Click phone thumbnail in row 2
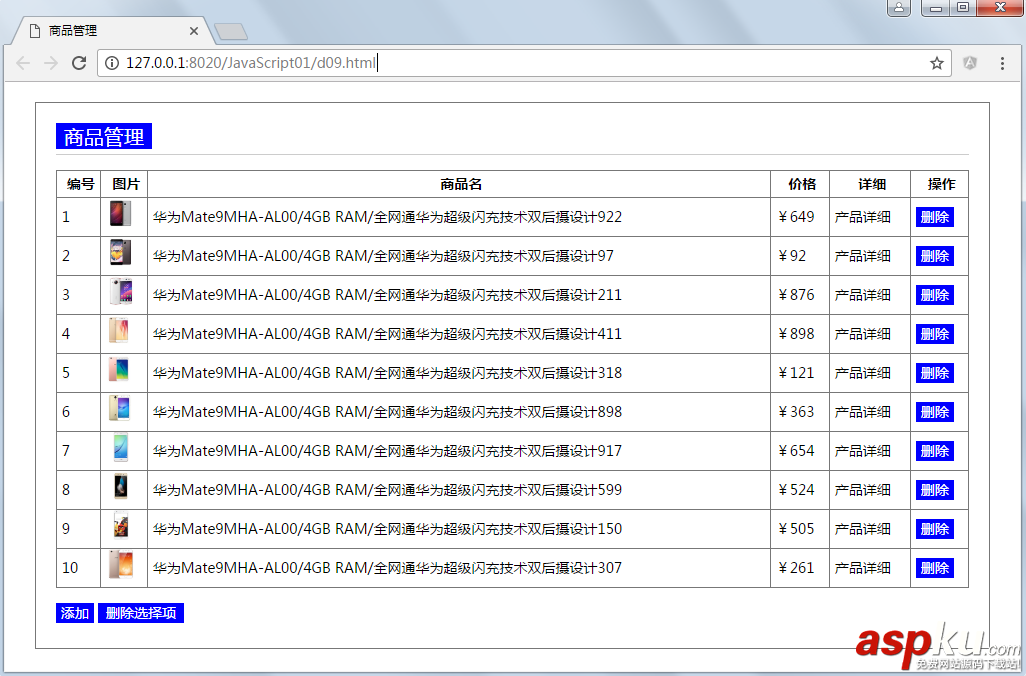1026x676 pixels. pyautogui.click(x=120, y=253)
